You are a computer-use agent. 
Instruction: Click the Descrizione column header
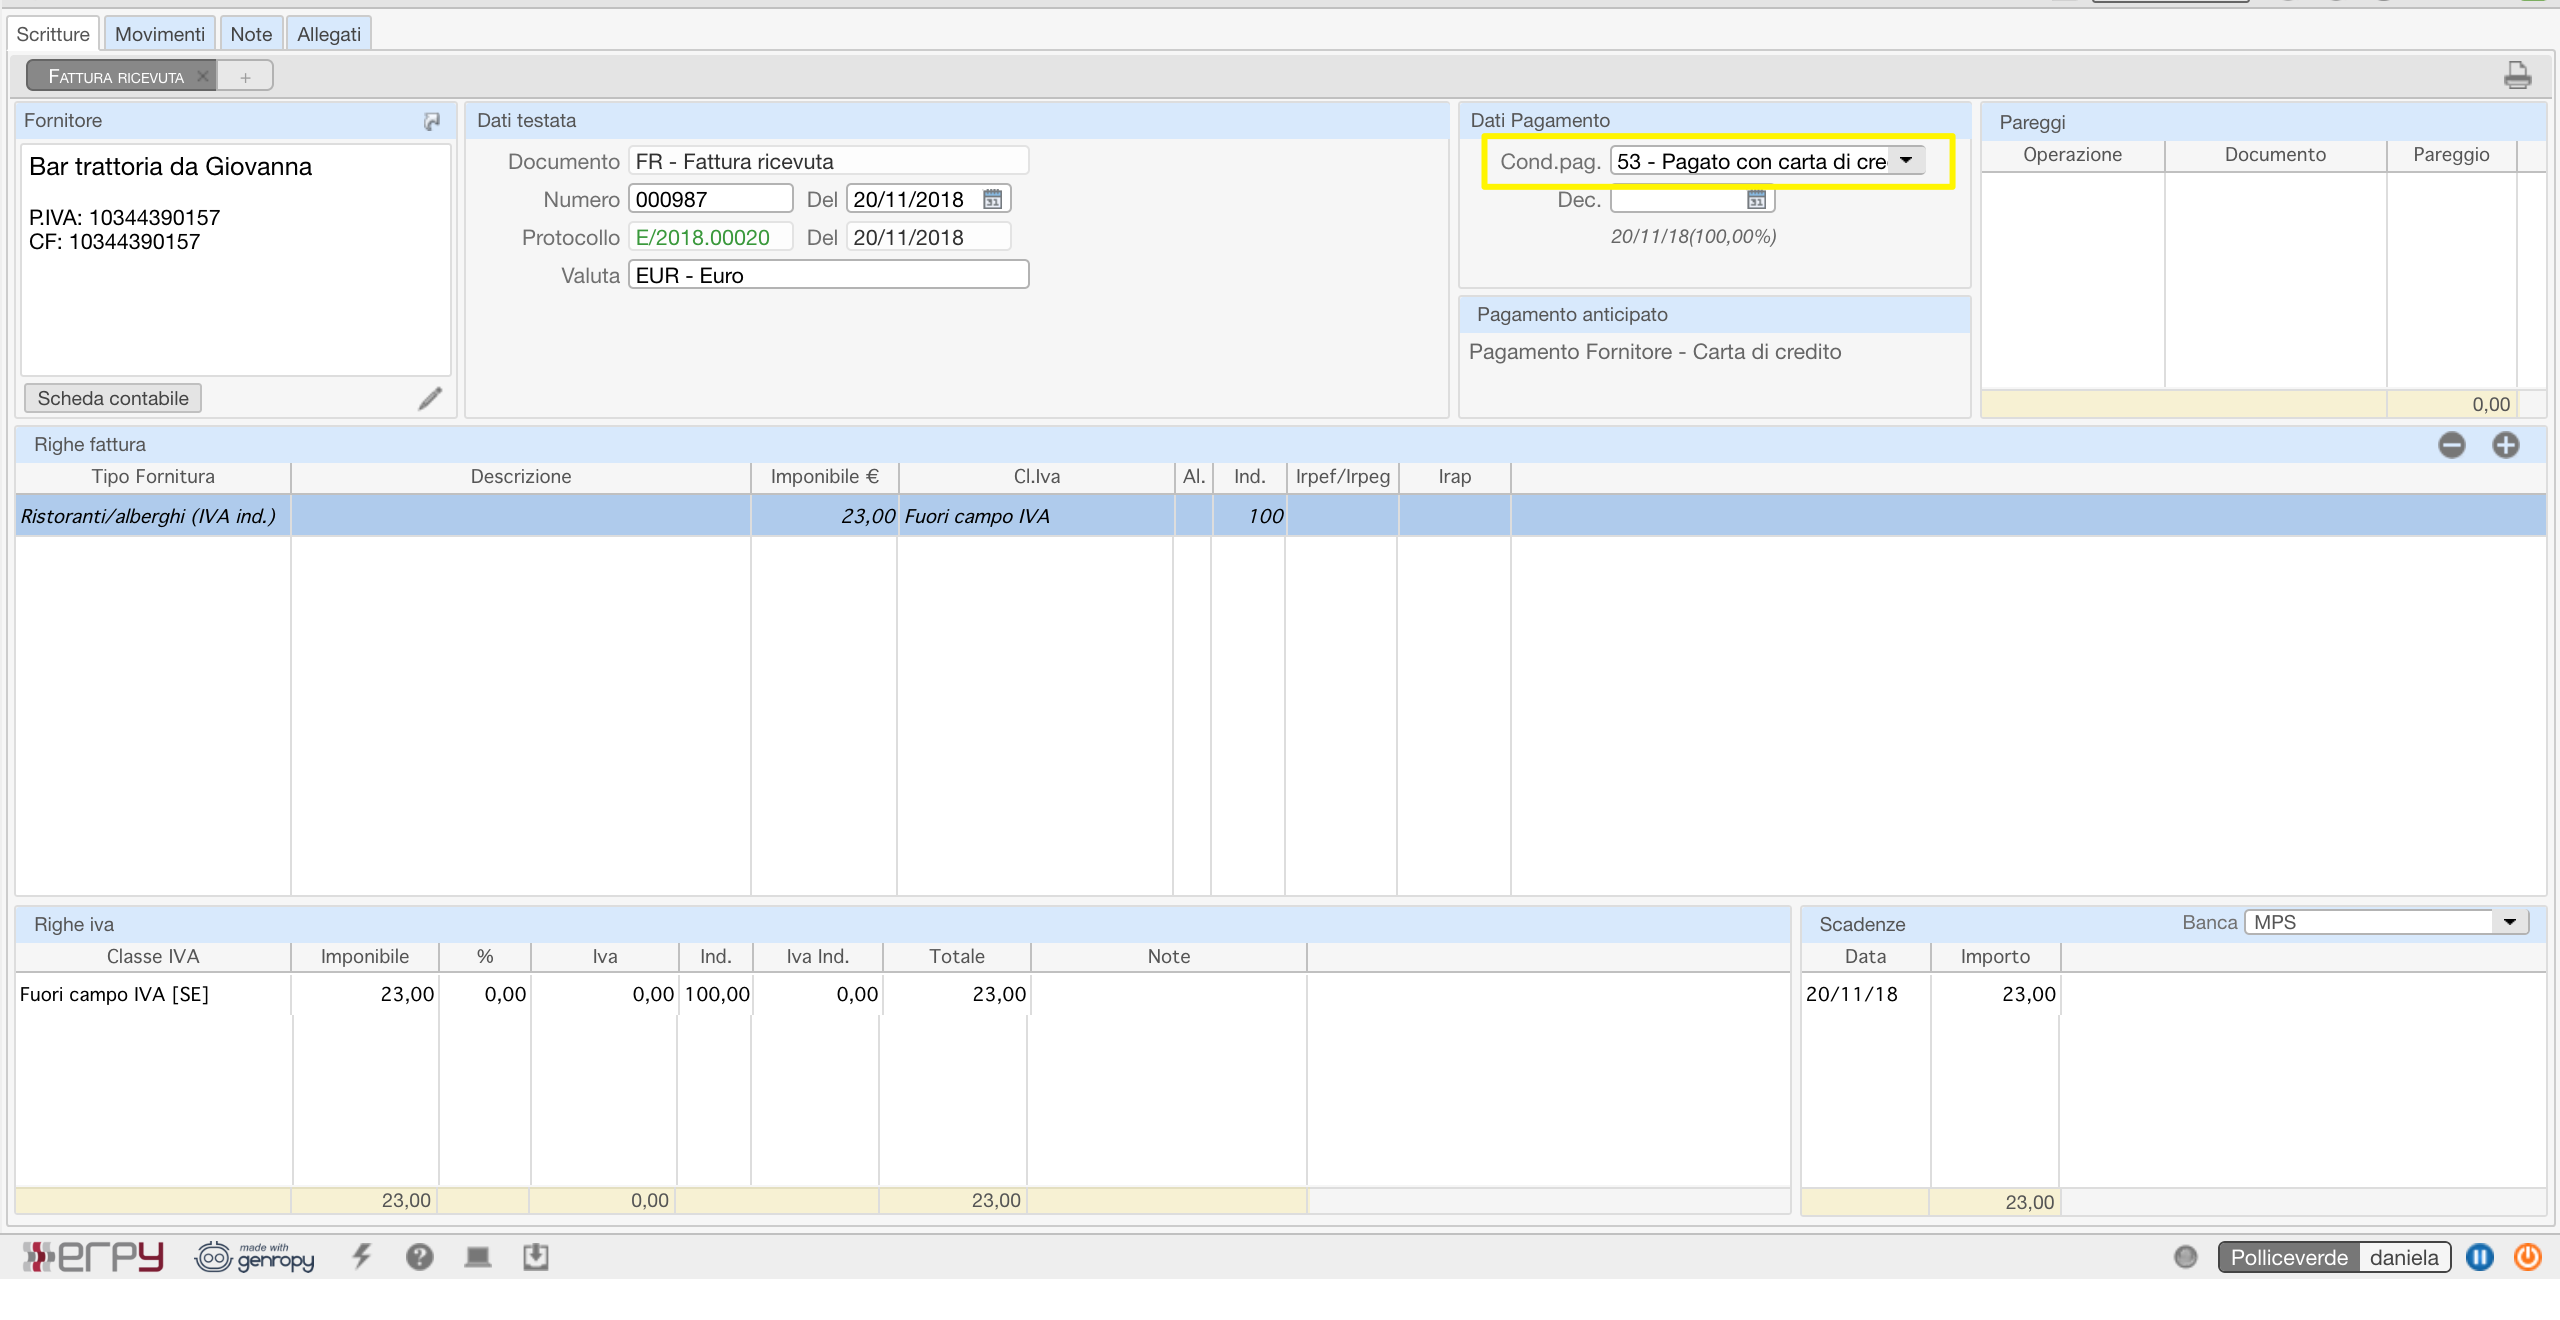pyautogui.click(x=521, y=477)
